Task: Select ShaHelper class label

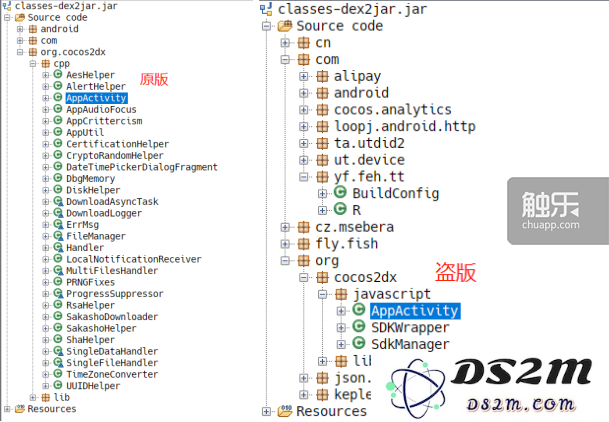Action: 90,340
